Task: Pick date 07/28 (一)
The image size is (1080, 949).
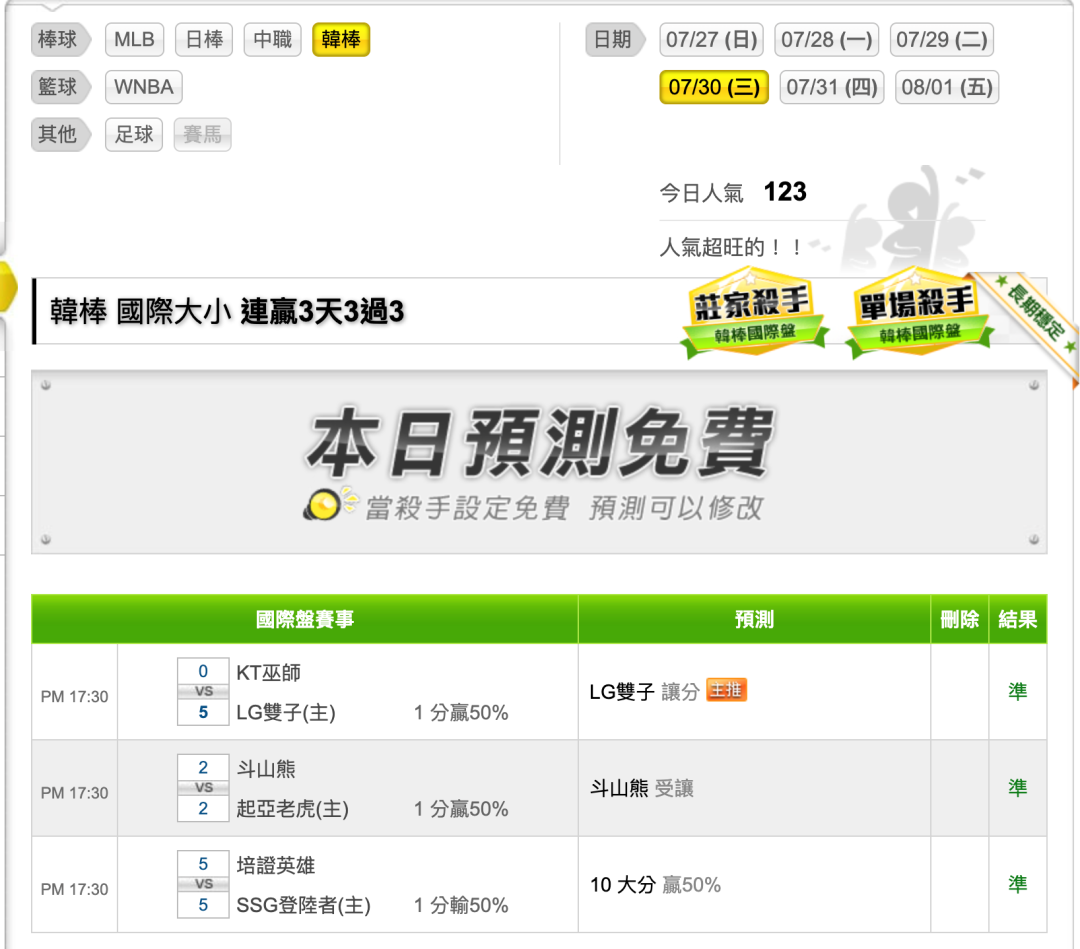Action: [x=827, y=39]
